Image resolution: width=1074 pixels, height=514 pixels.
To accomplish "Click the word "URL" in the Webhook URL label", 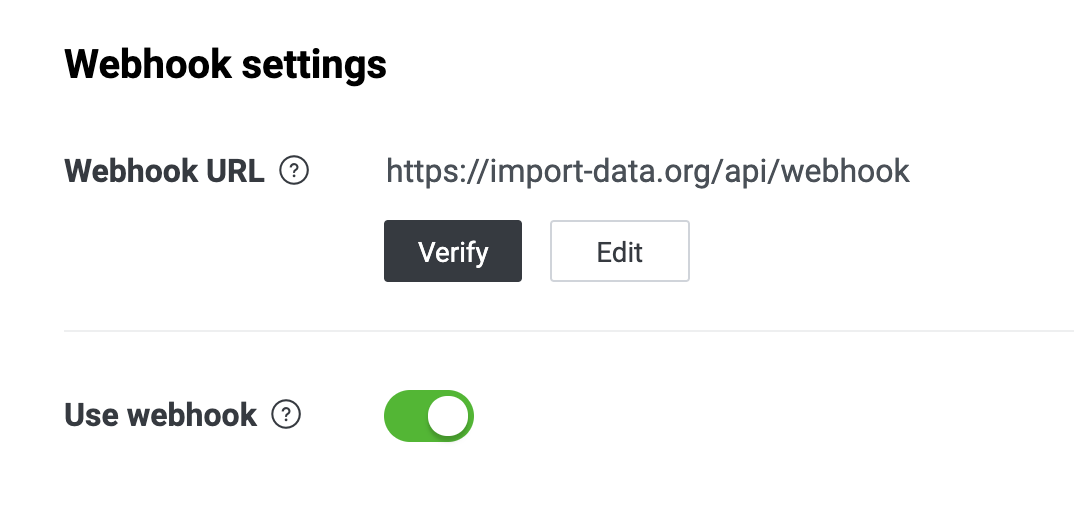I will click(235, 171).
